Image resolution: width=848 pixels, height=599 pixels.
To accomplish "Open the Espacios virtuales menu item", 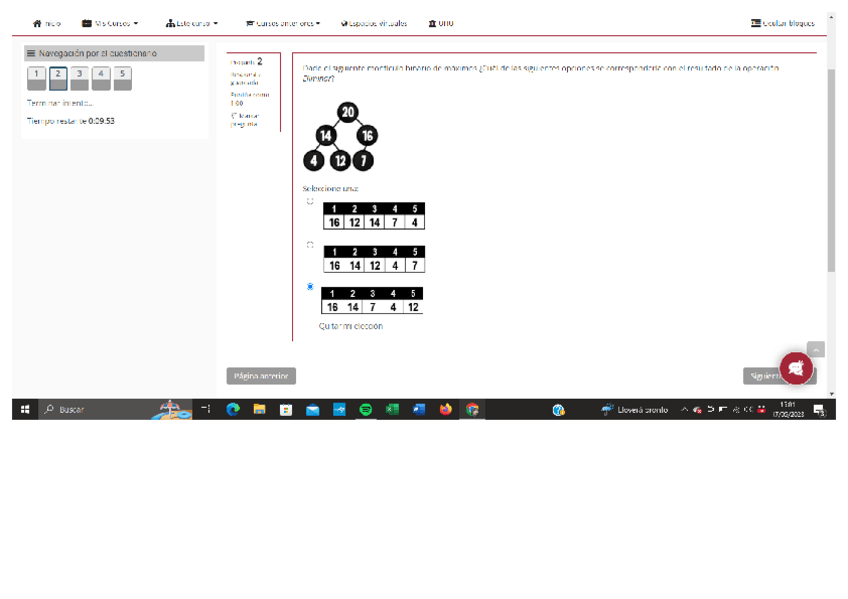I will 374,23.
